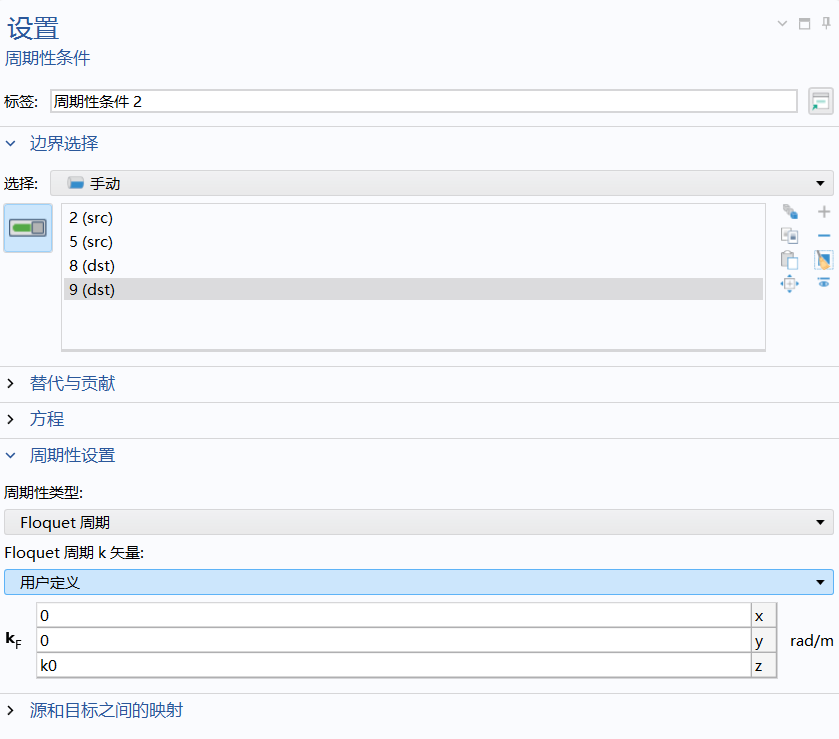Click the kF x component field
Viewport: 839px width, 739px height.
(x=394, y=615)
